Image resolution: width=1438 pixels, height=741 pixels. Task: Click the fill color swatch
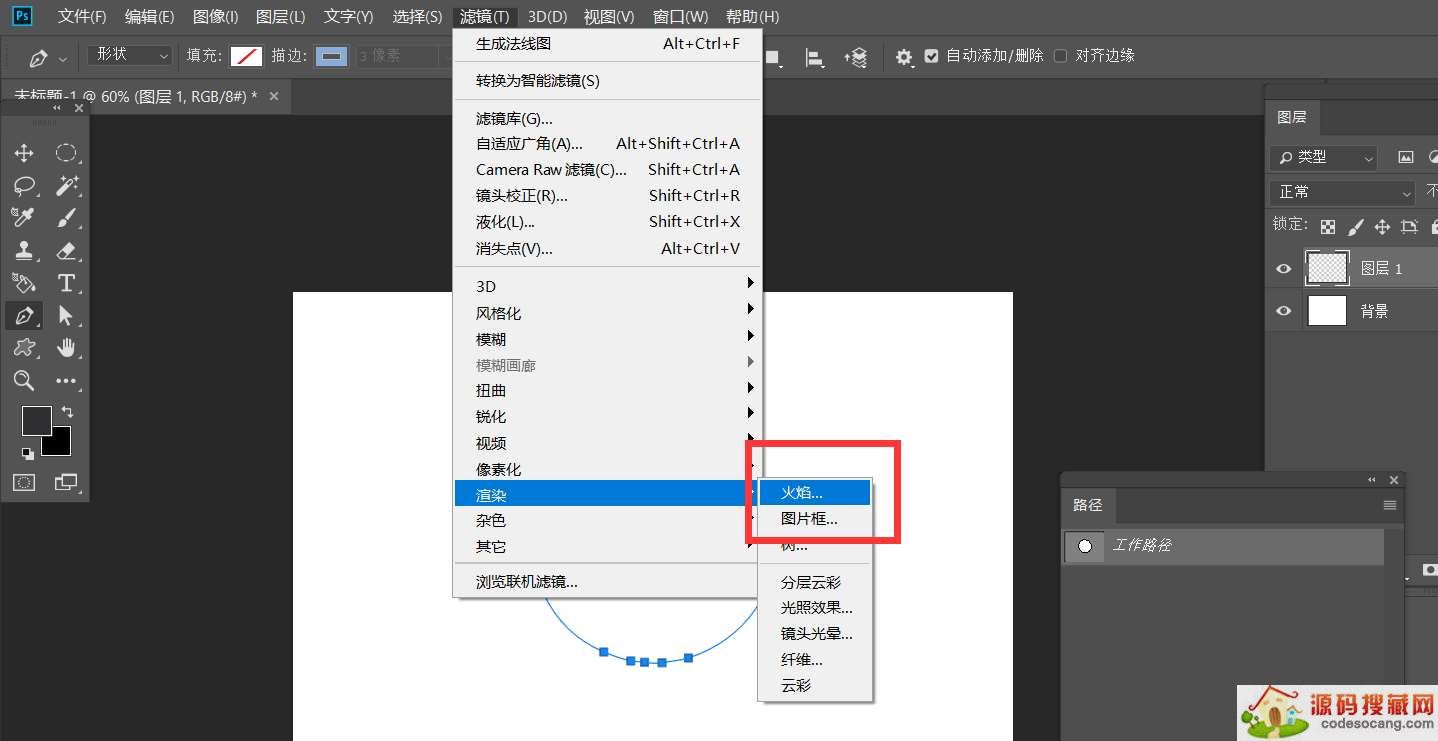246,56
